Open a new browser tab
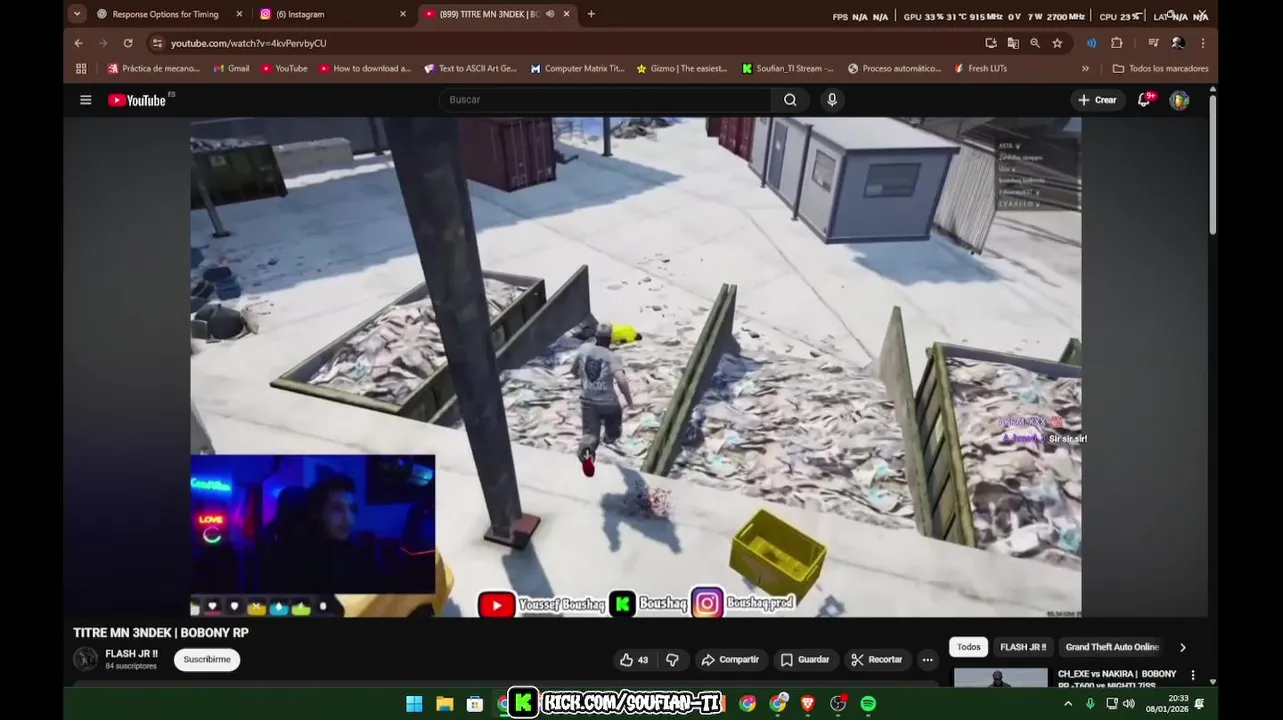The height and width of the screenshot is (720, 1283). click(591, 14)
